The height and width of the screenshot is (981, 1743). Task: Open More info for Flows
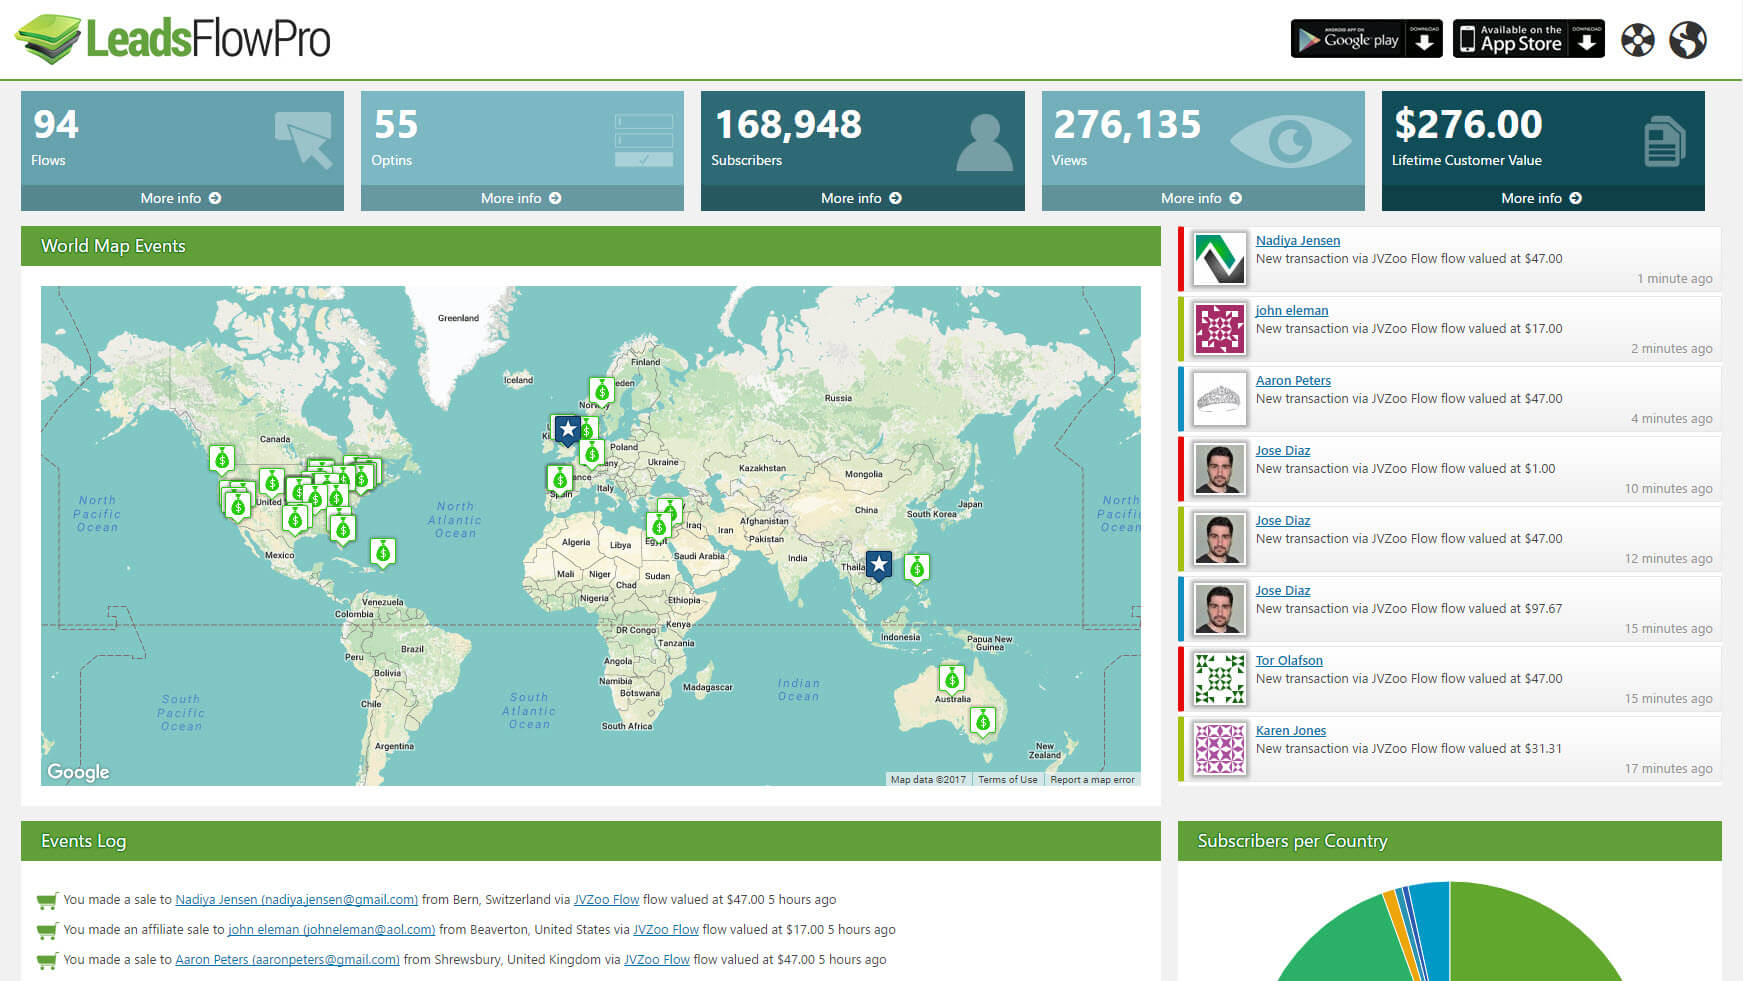(182, 198)
